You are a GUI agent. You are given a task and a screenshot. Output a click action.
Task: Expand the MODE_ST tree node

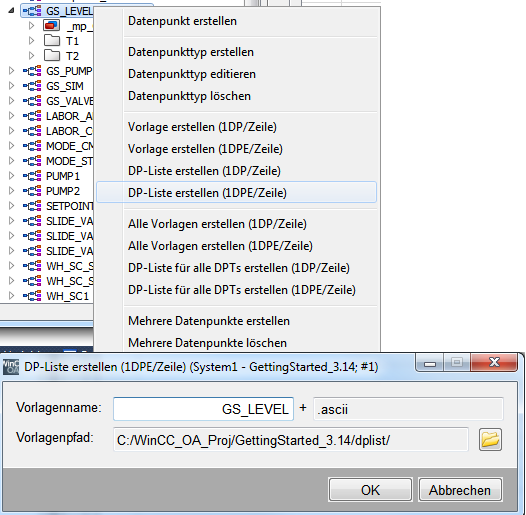point(11,161)
